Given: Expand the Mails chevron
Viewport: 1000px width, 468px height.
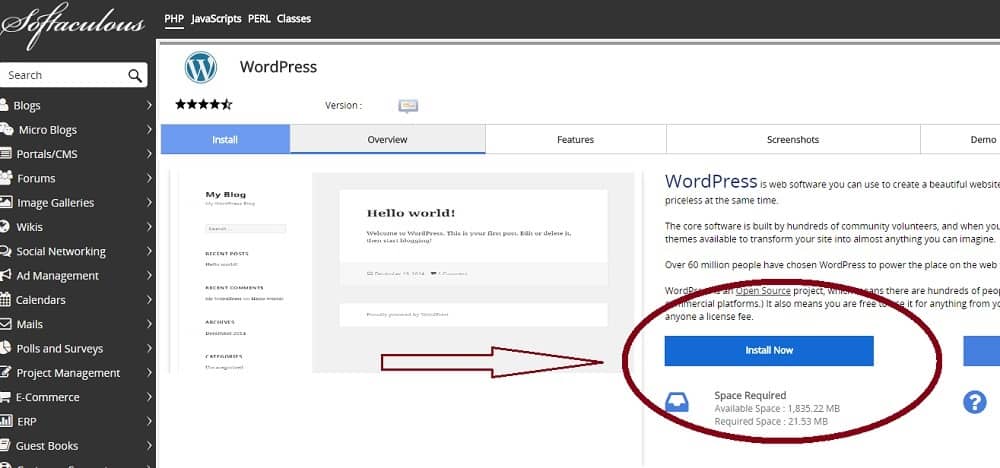Looking at the screenshot, I should (x=149, y=324).
